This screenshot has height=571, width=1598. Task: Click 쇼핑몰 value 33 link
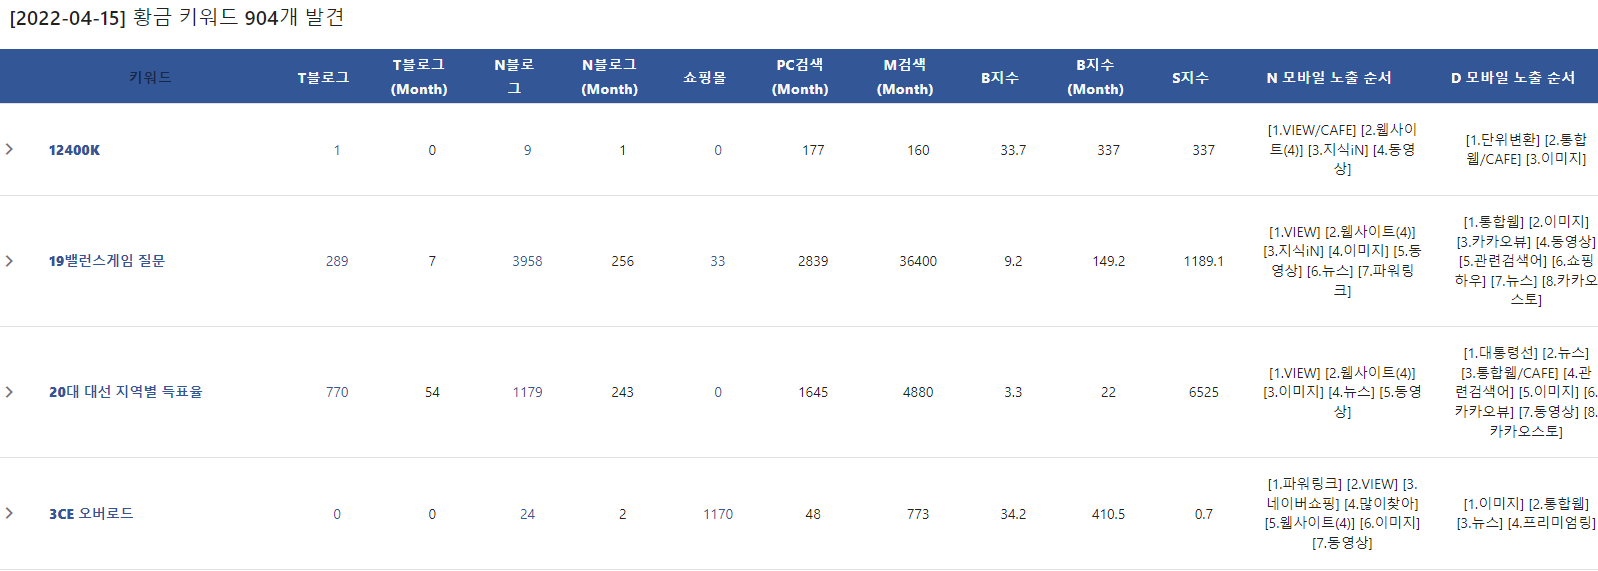click(x=718, y=261)
